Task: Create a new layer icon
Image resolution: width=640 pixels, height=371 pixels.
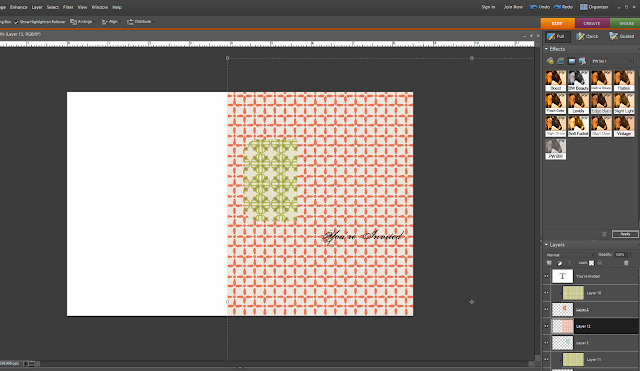Action: point(549,263)
